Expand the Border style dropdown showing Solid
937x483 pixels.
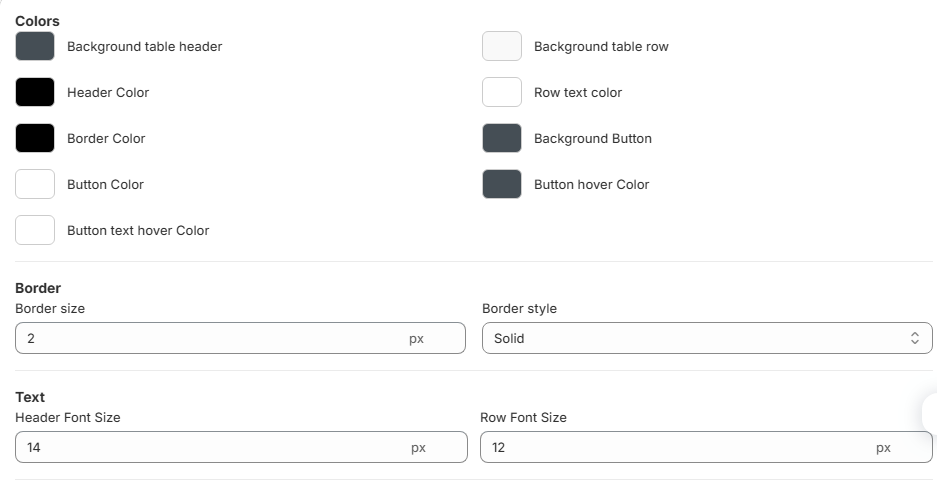click(x=707, y=338)
